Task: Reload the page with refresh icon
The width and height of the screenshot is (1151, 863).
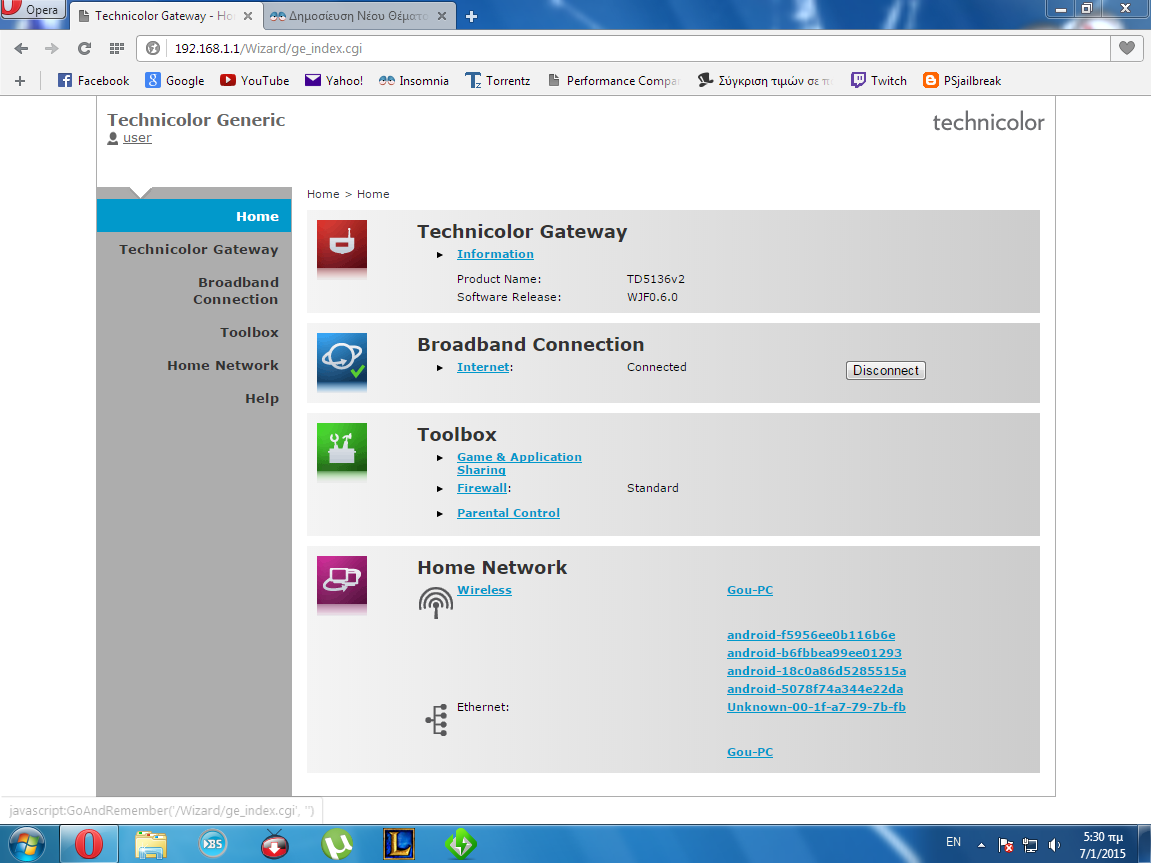Action: (x=84, y=48)
